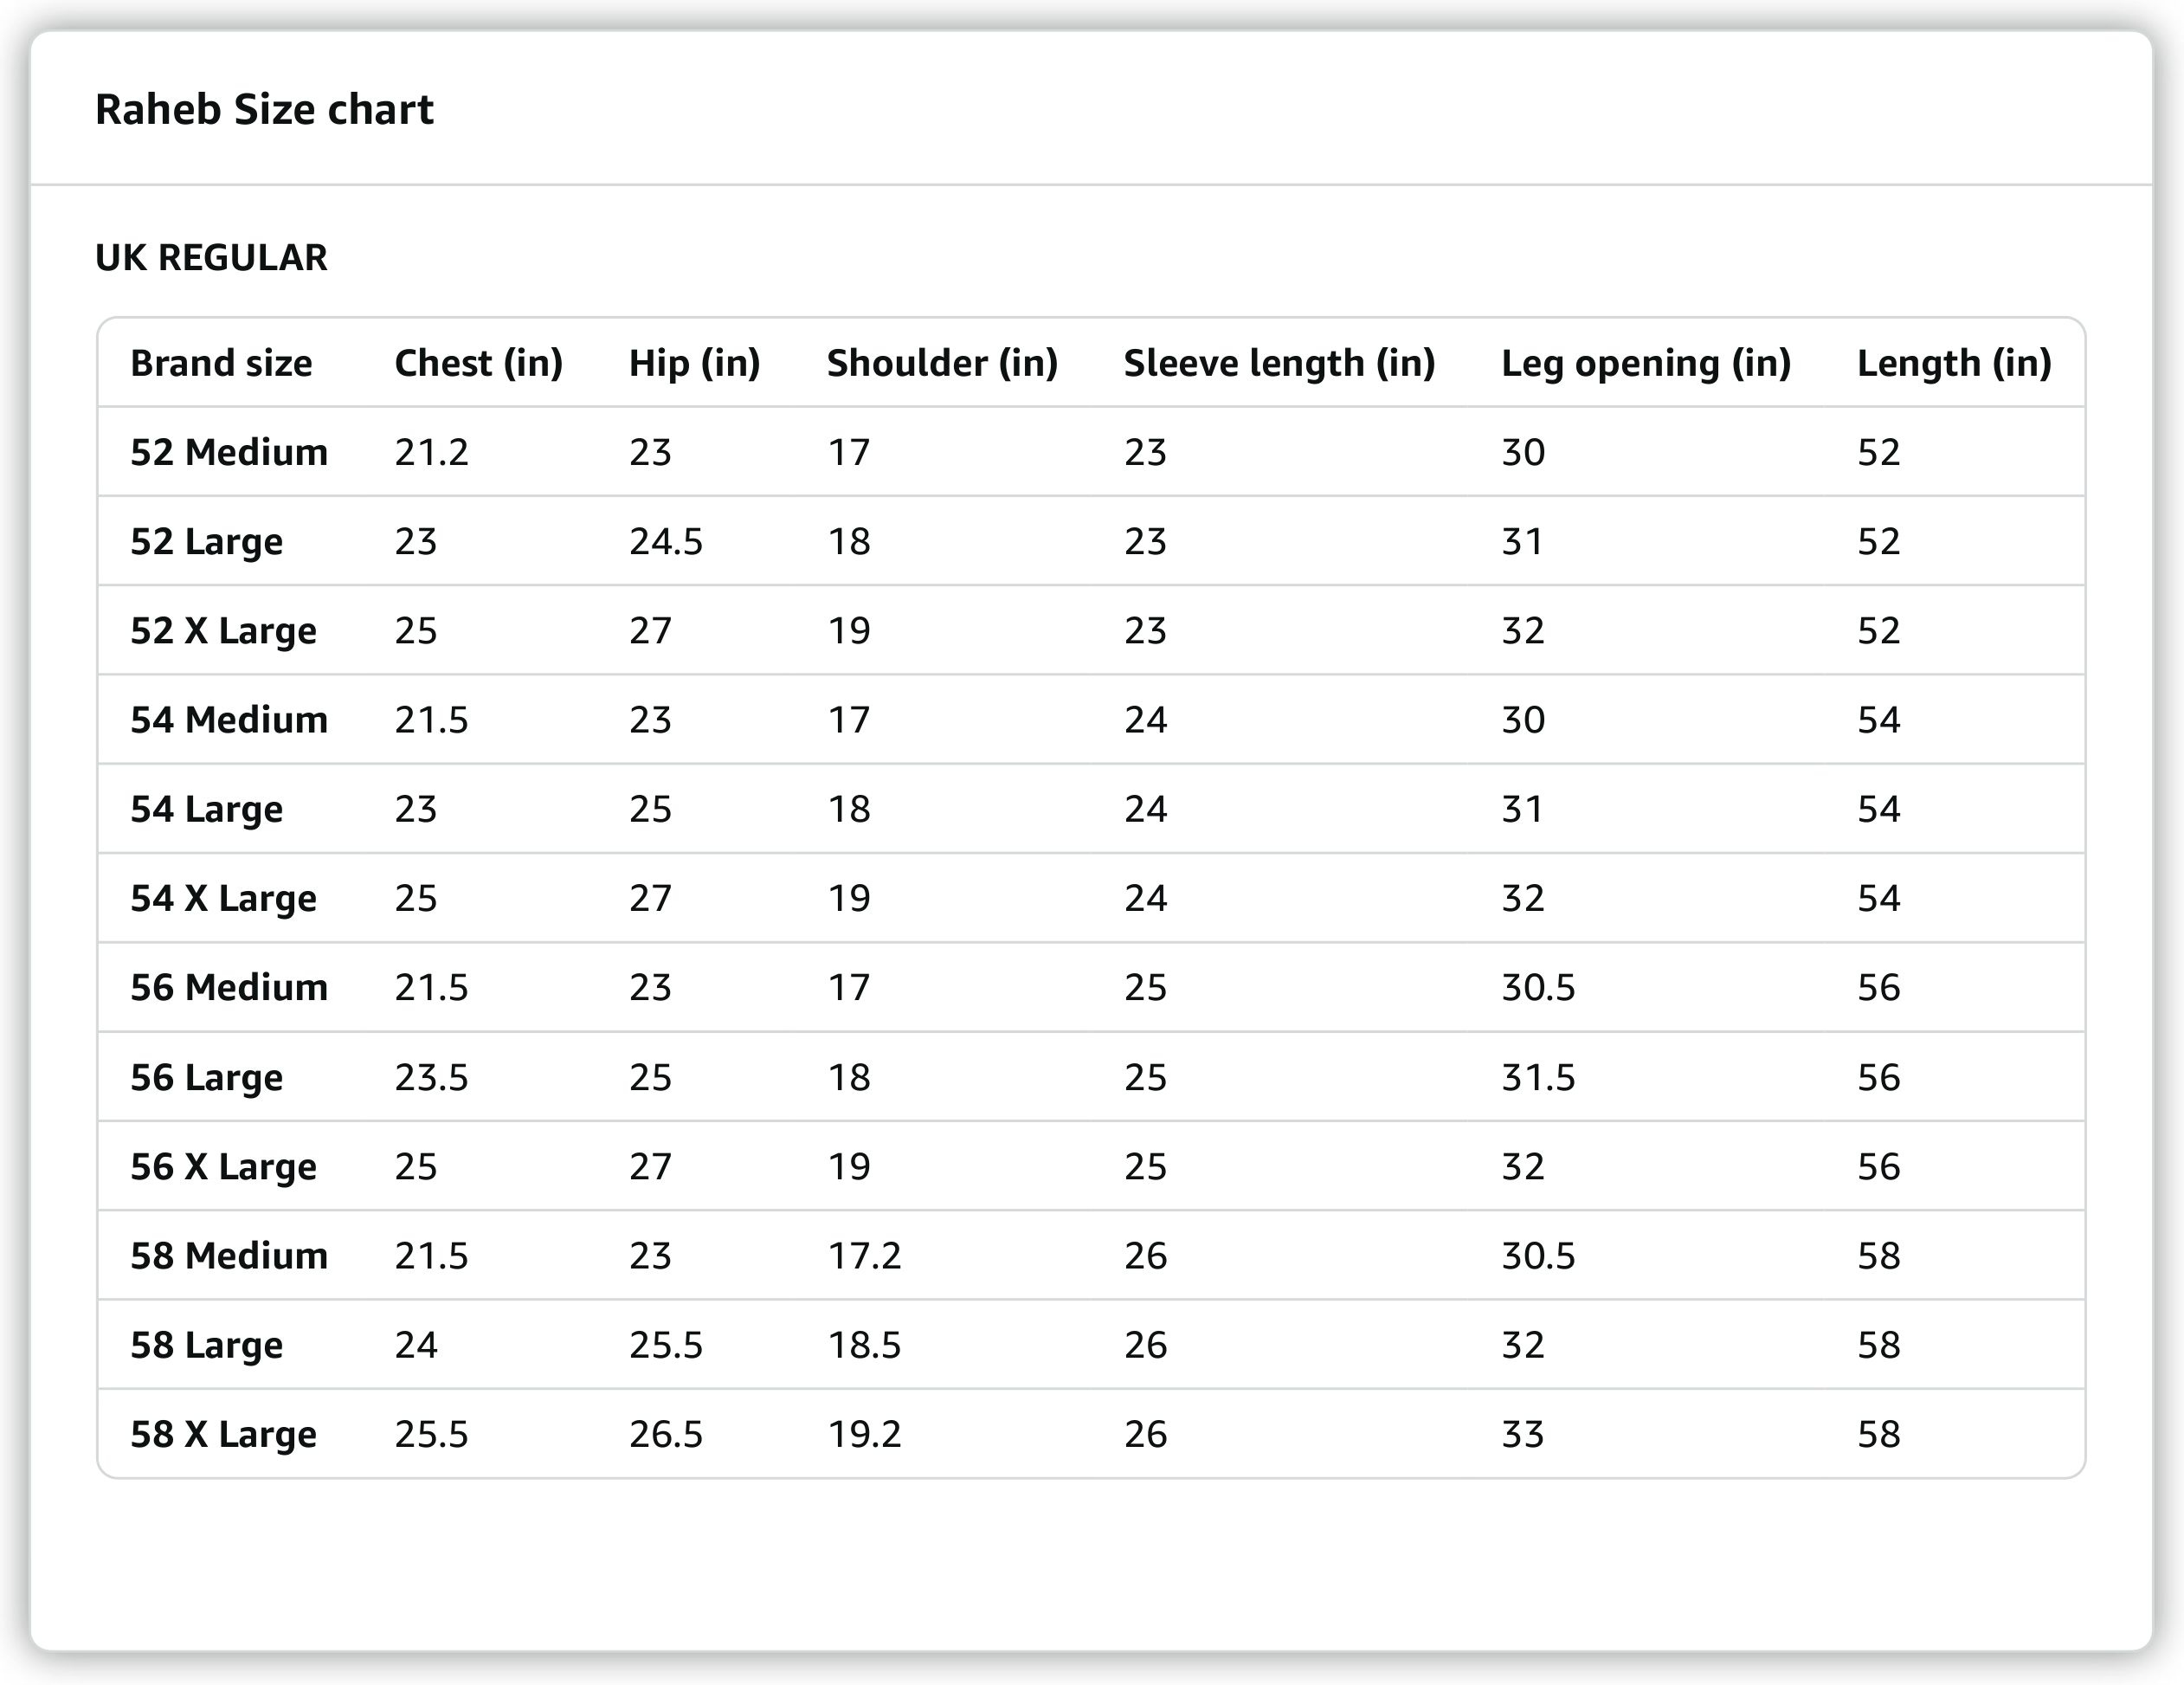Click hip value 24.5 for 52 Large
The height and width of the screenshot is (1685, 2184).
[665, 541]
